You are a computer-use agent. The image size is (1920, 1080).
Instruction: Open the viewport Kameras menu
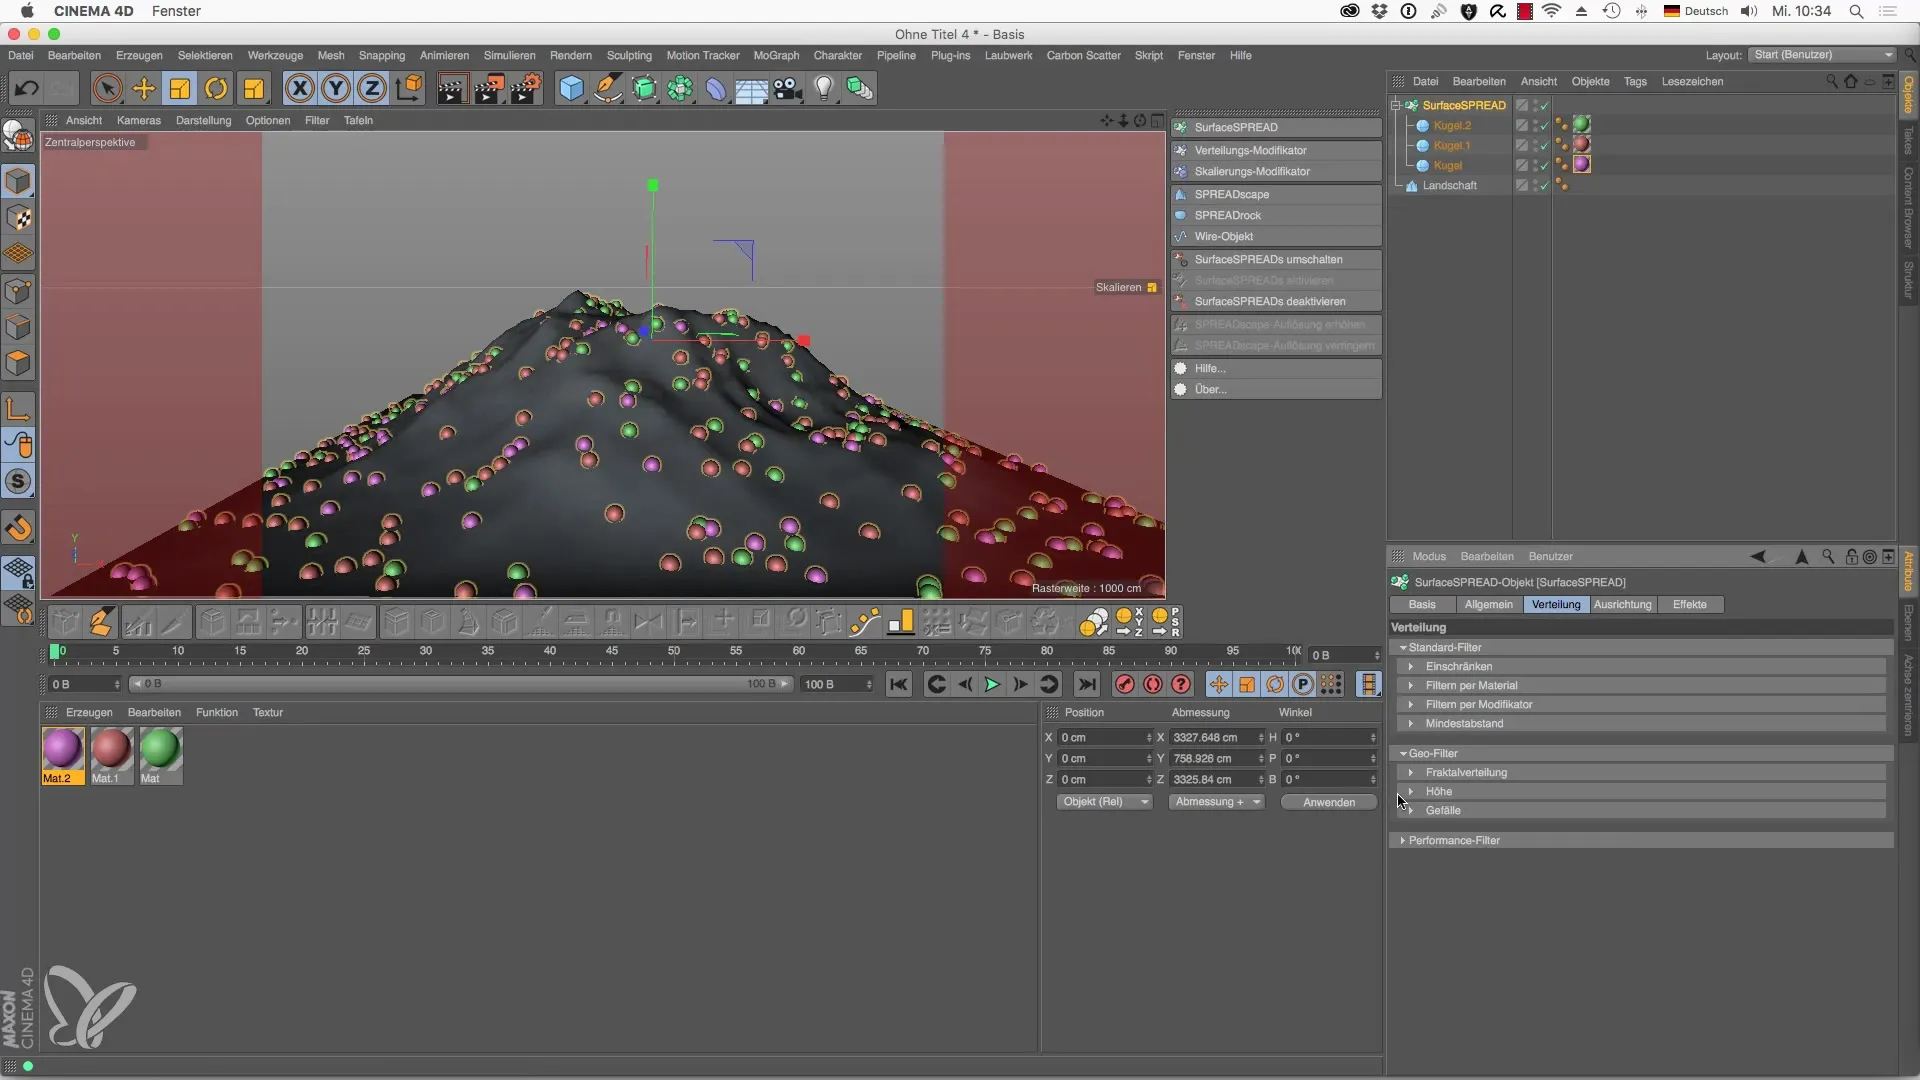point(139,121)
